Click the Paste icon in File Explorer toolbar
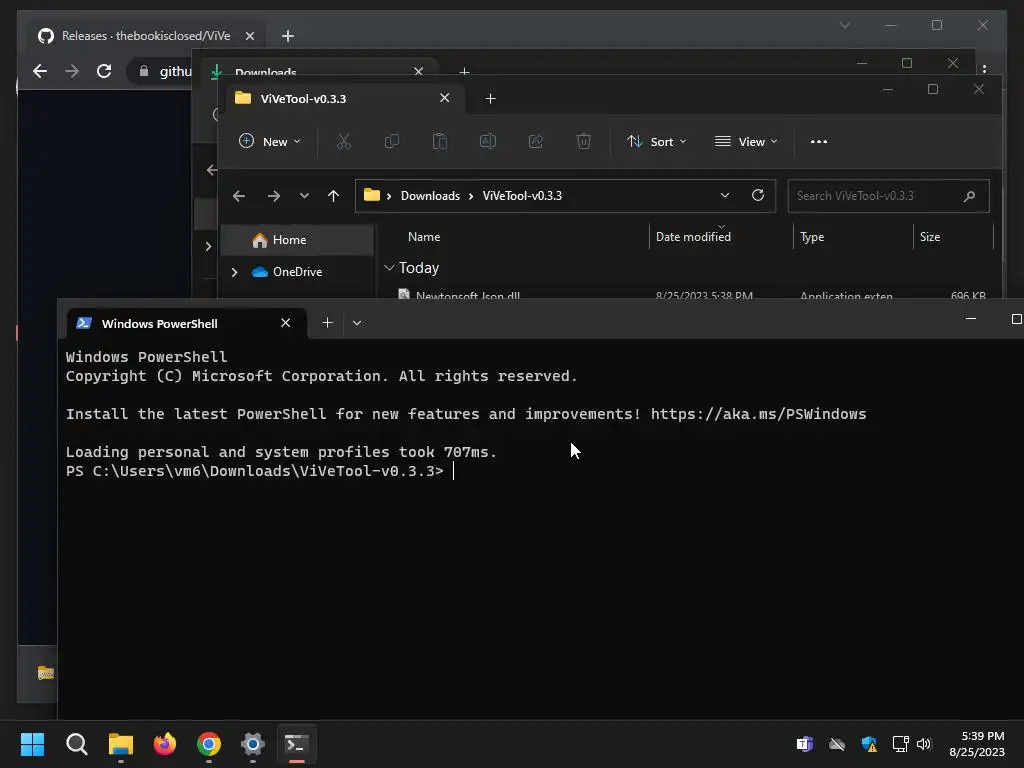The height and width of the screenshot is (768, 1024). (x=440, y=141)
